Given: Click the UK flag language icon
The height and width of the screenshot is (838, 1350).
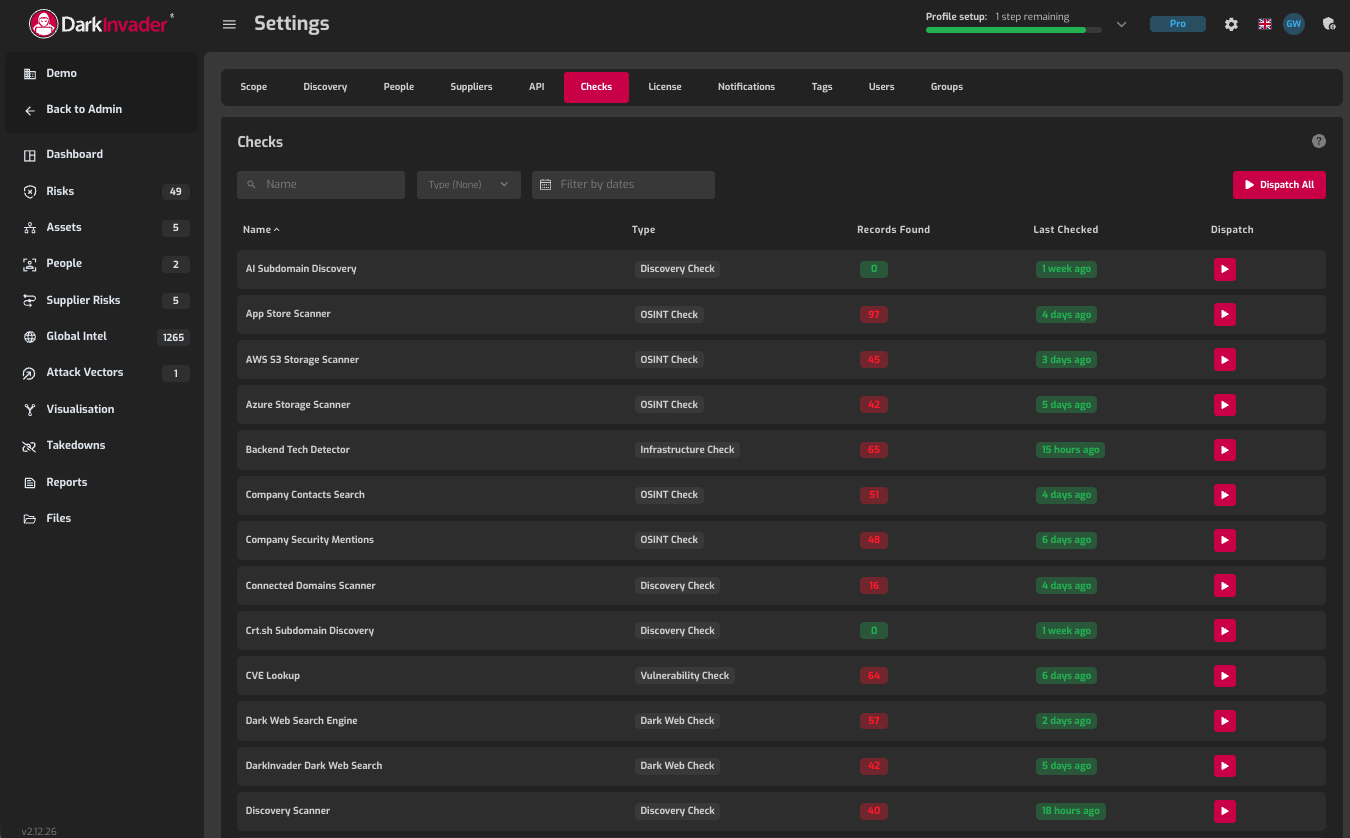Looking at the screenshot, I should coord(1265,24).
